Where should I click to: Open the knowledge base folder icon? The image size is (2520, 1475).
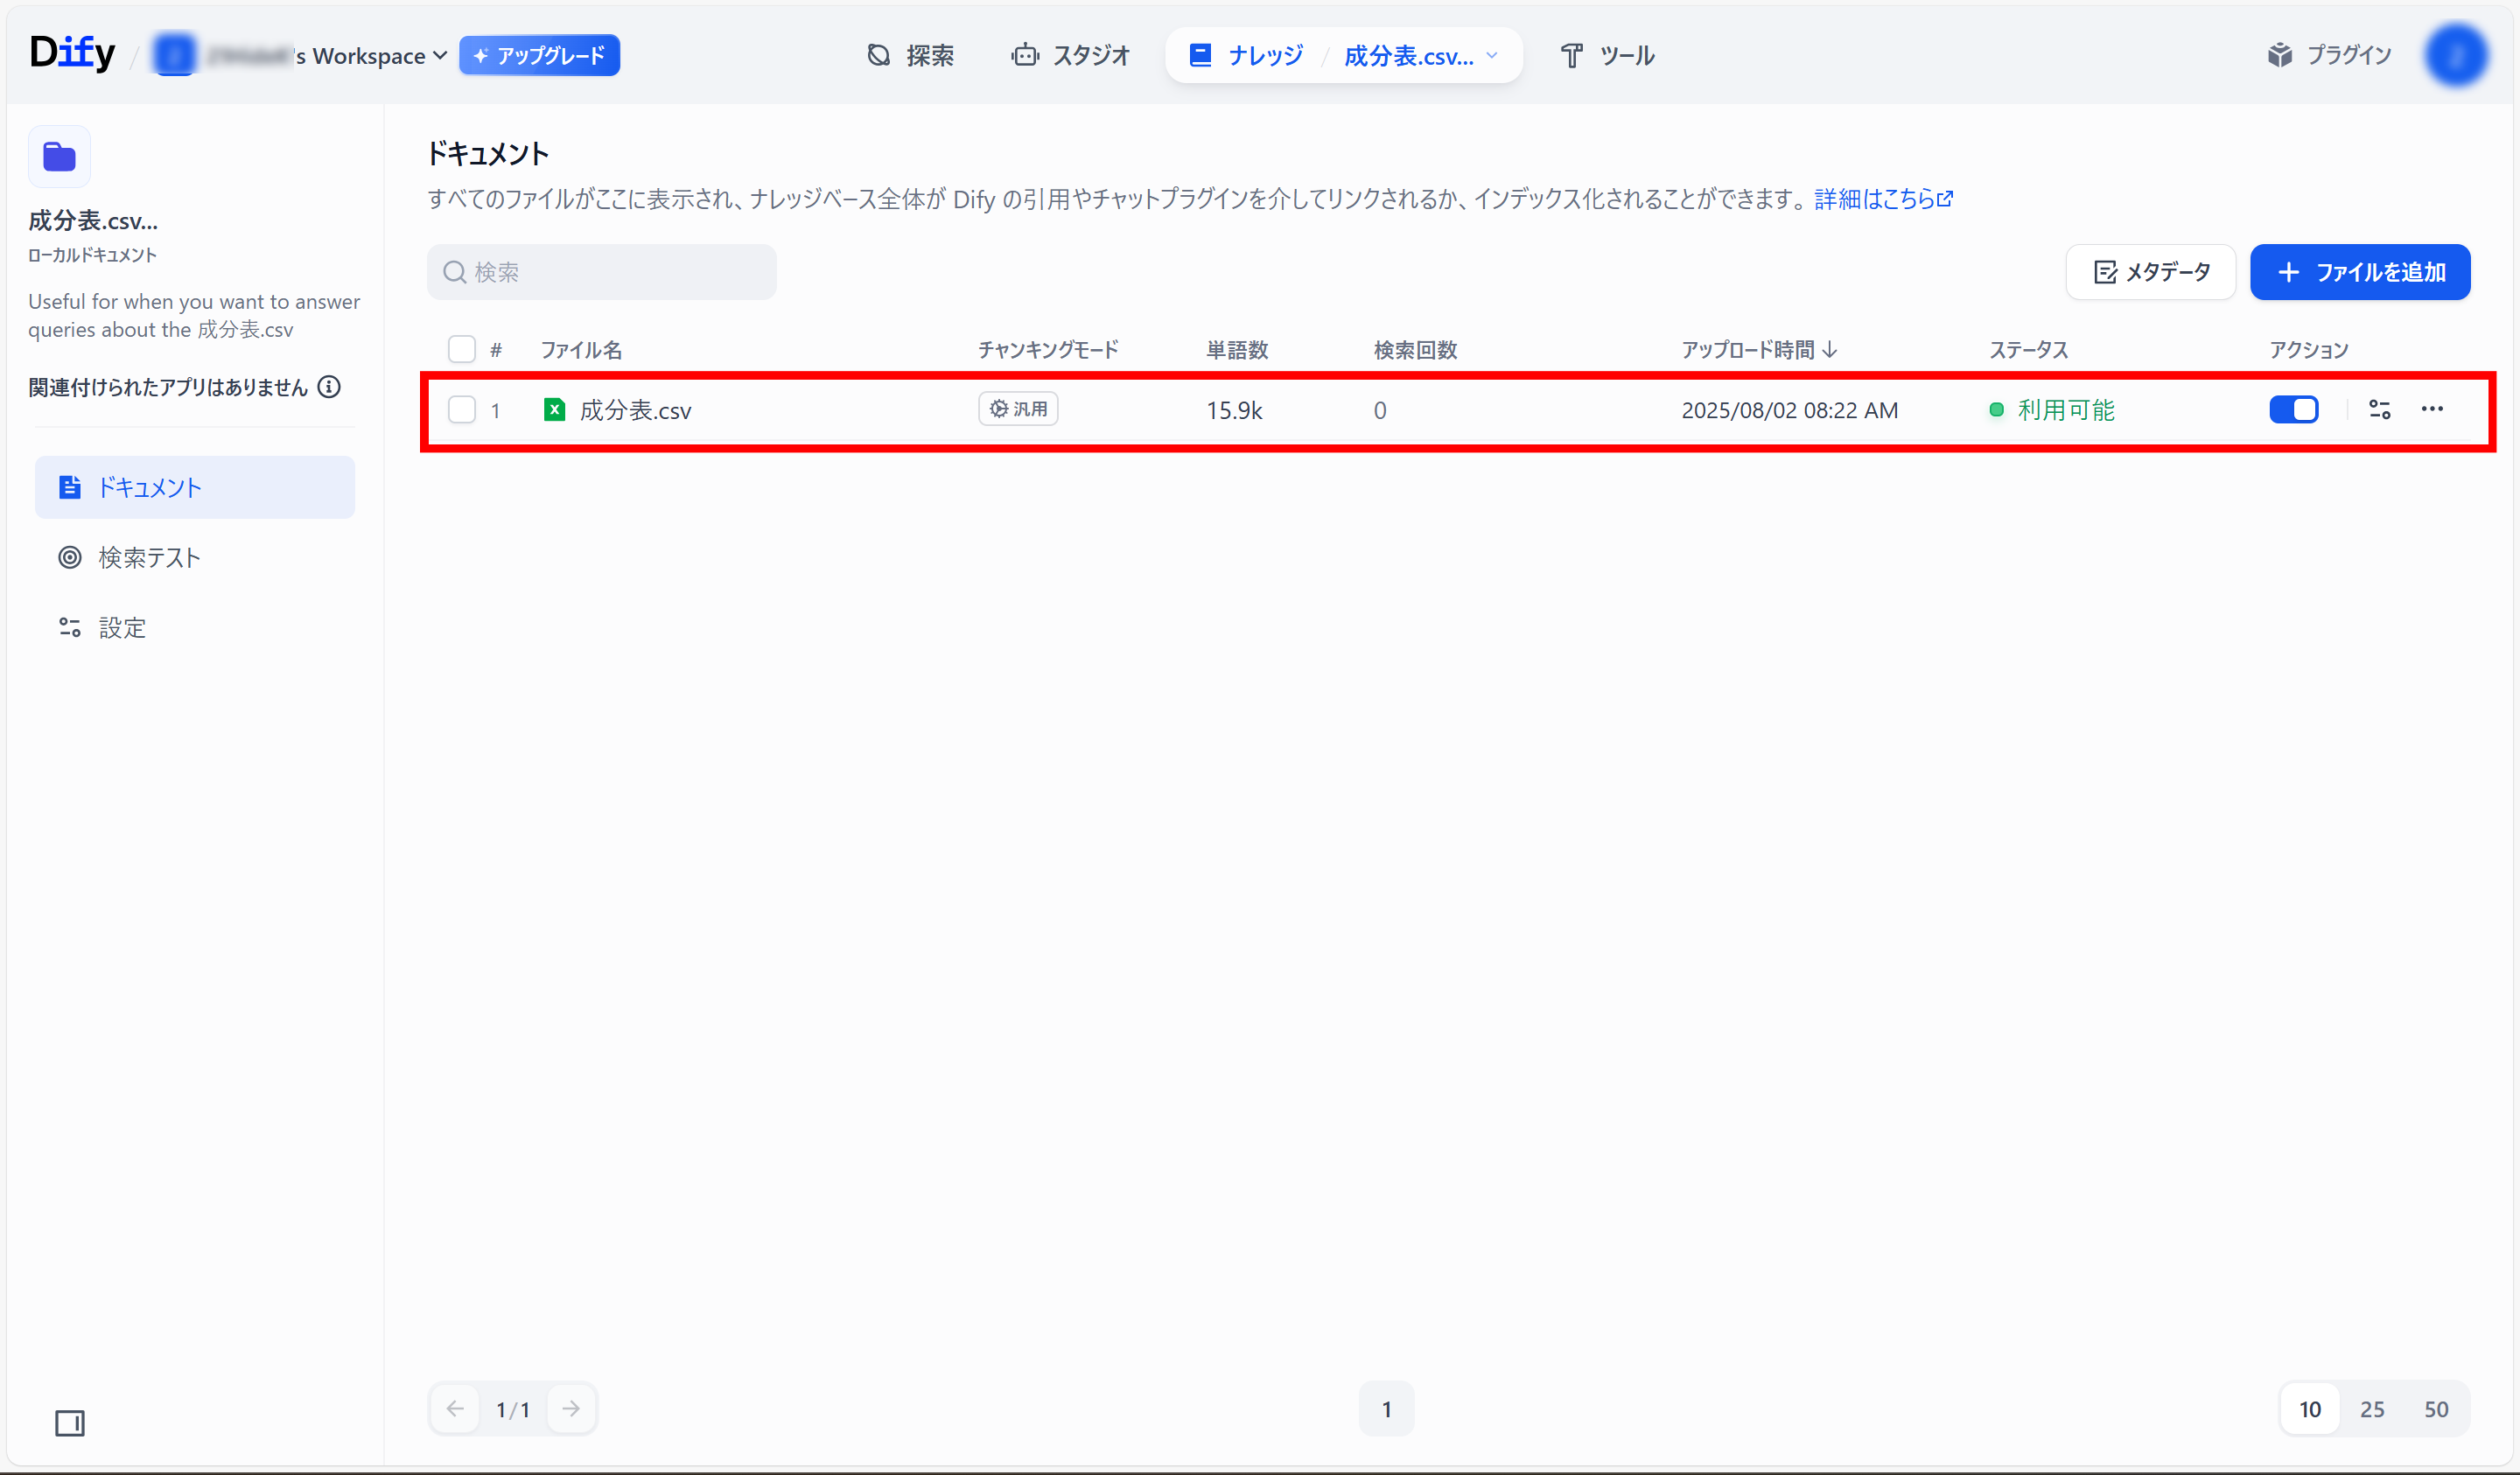[60, 157]
